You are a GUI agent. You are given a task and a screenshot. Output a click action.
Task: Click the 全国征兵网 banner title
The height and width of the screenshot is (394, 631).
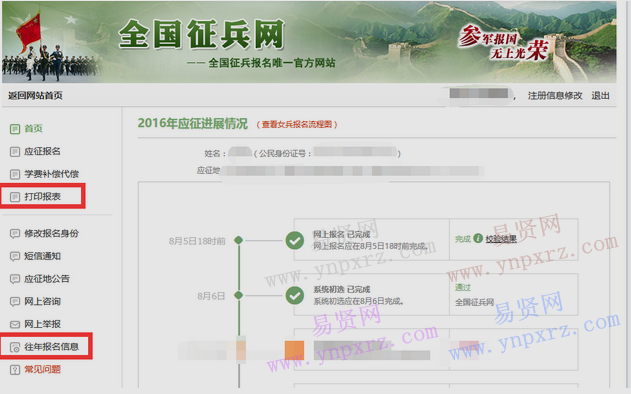point(201,35)
